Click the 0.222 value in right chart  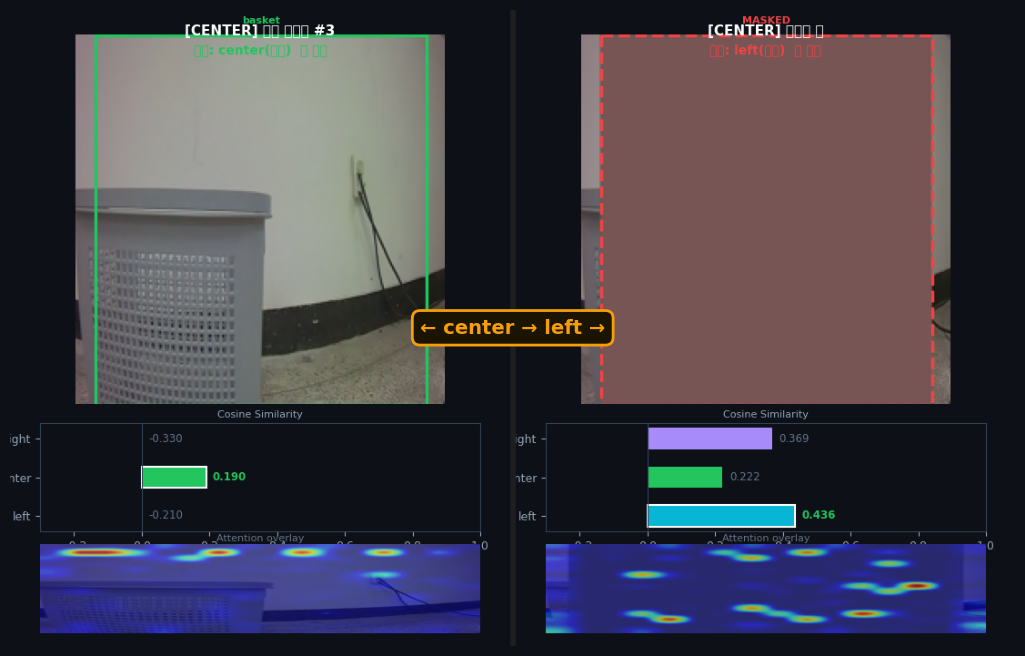point(745,477)
